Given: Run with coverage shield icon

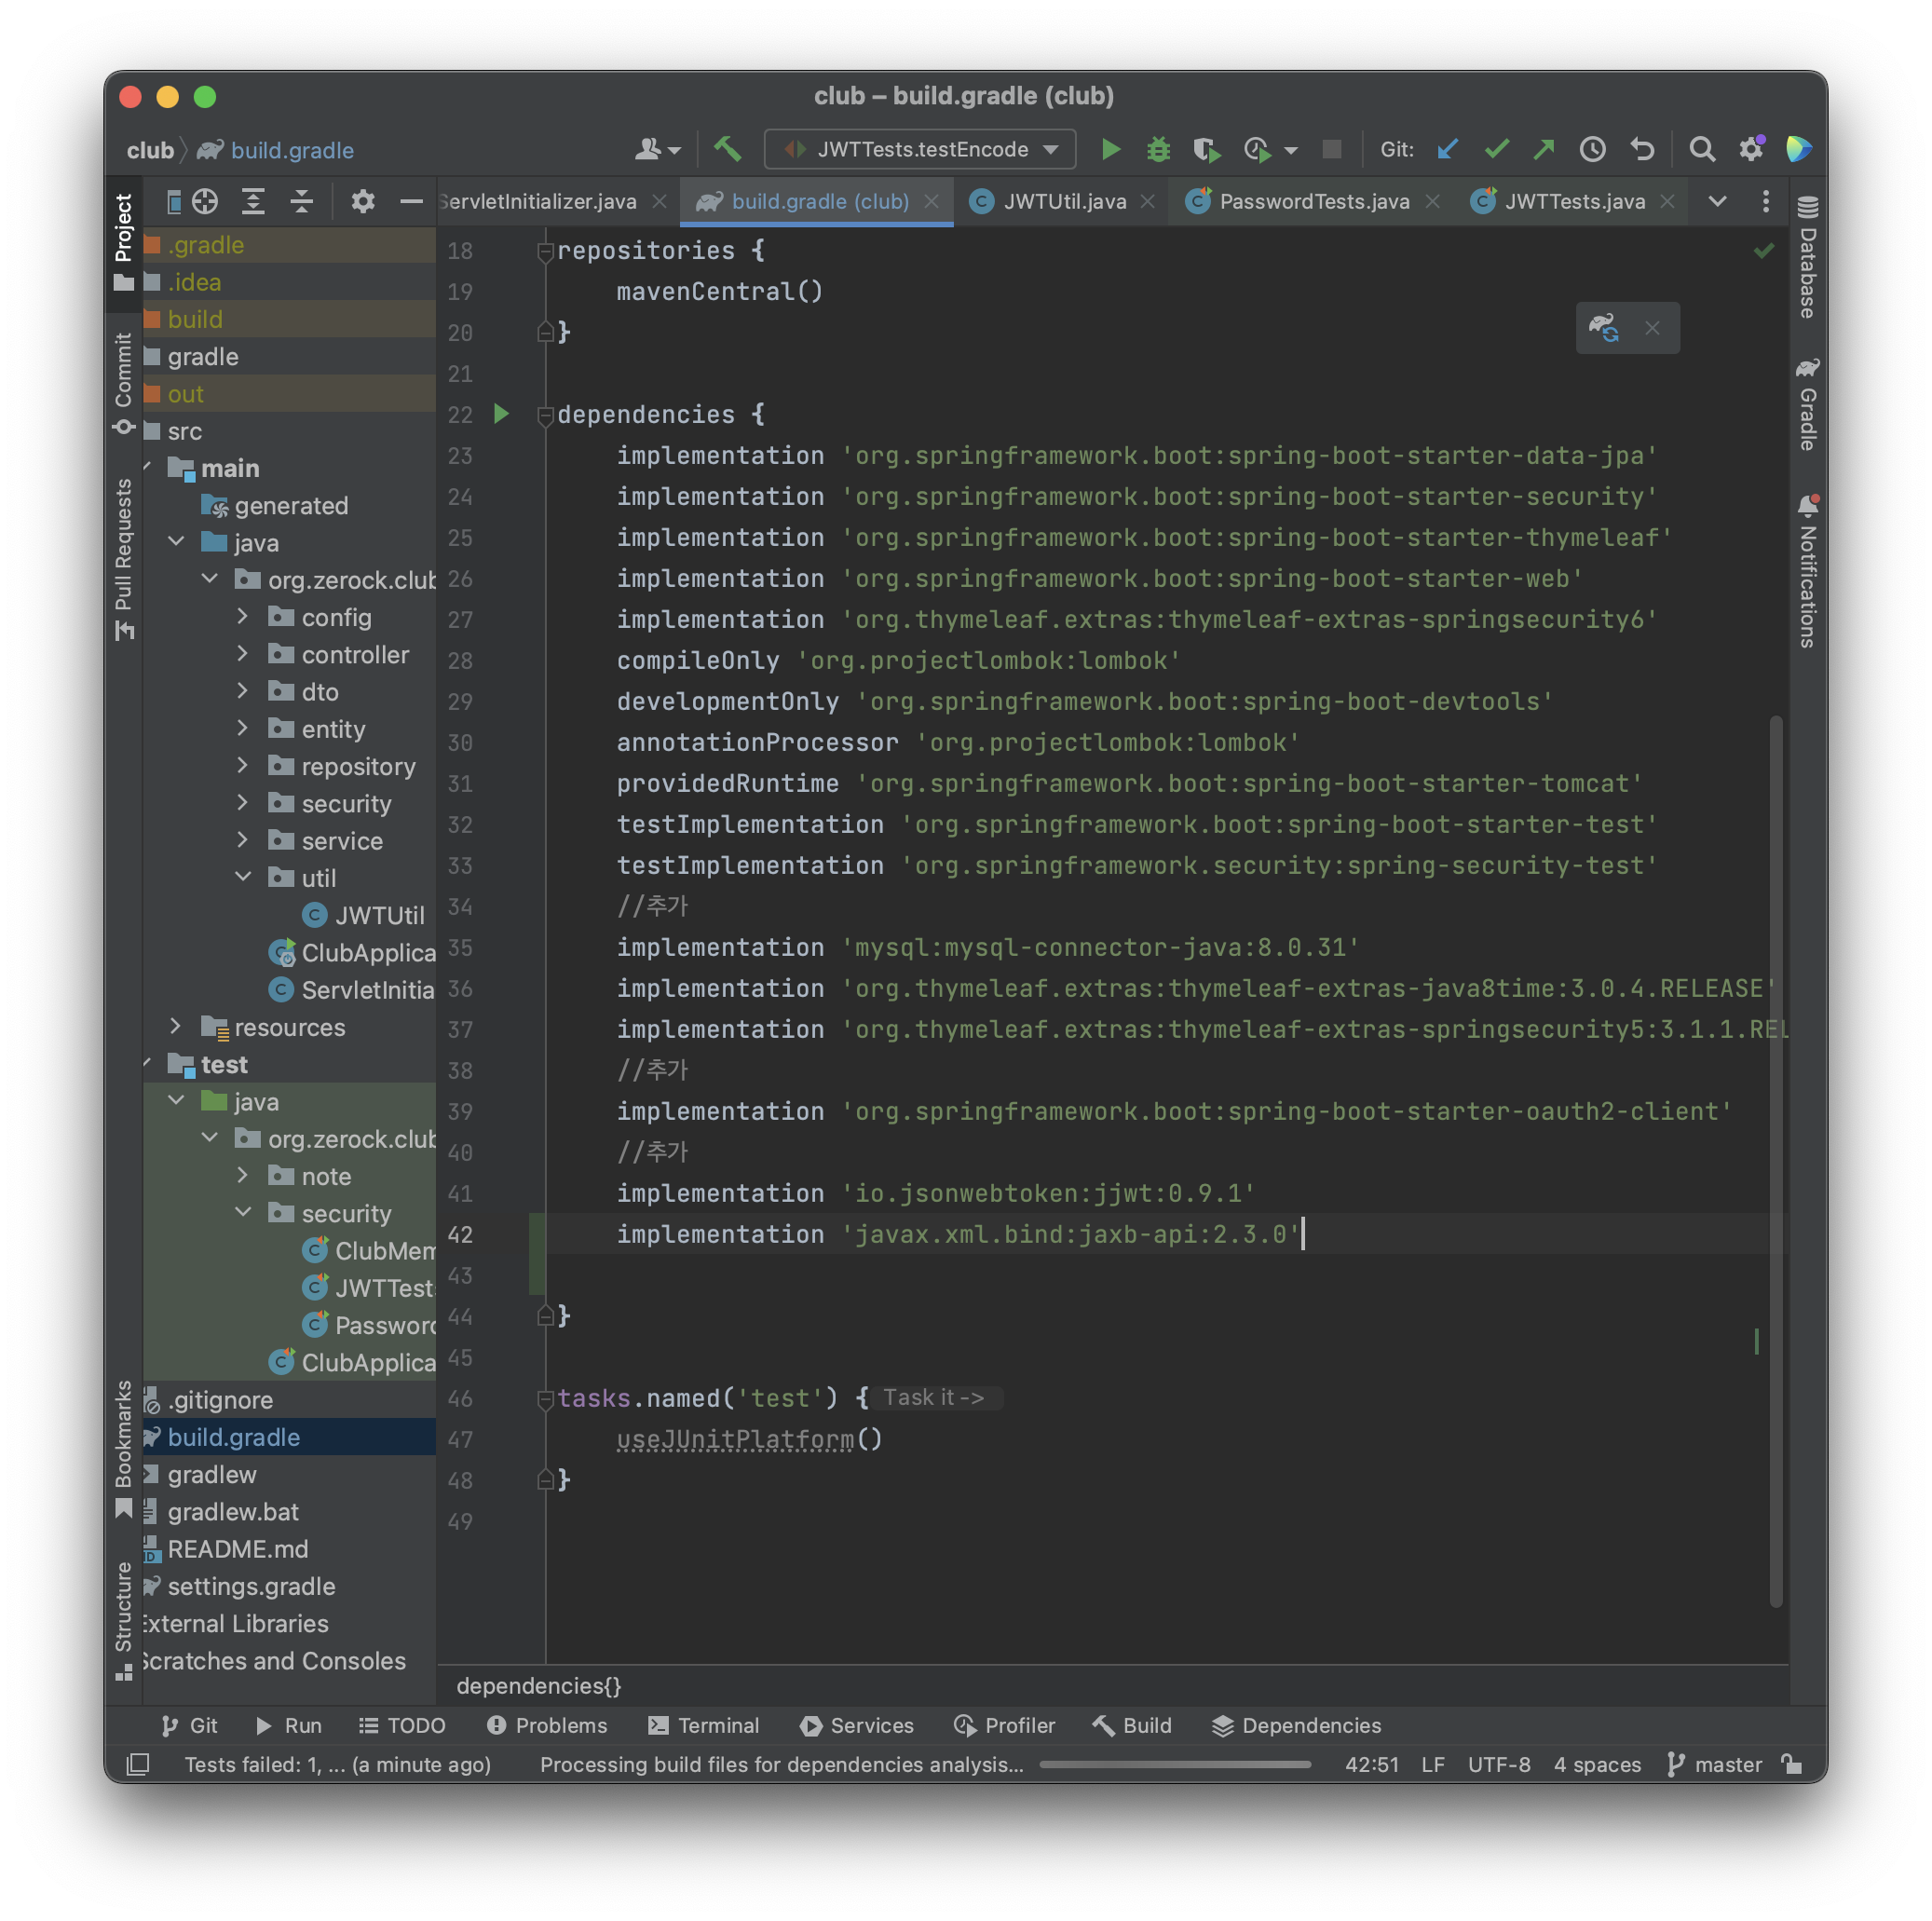Looking at the screenshot, I should click(x=1206, y=150).
